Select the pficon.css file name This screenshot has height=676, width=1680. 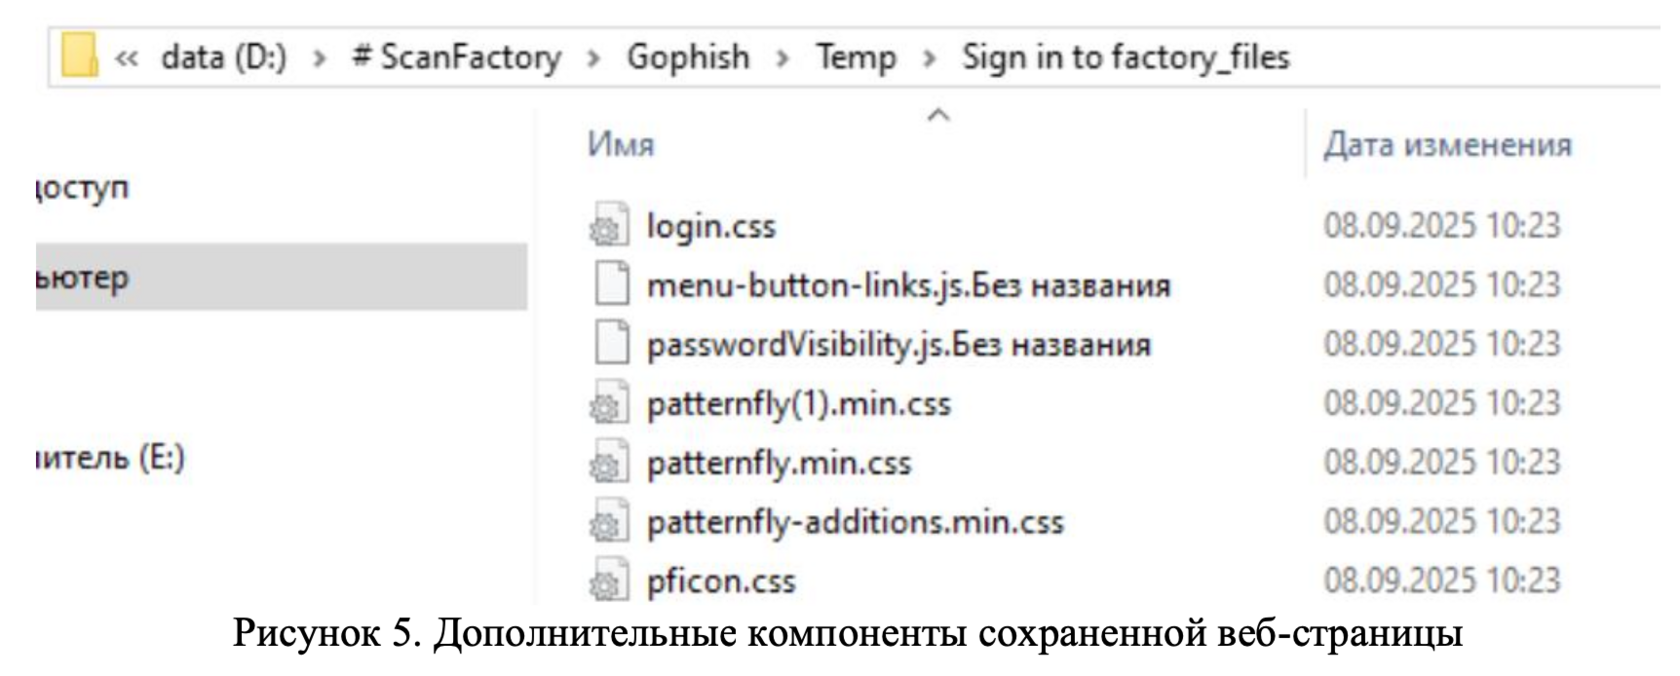(721, 581)
